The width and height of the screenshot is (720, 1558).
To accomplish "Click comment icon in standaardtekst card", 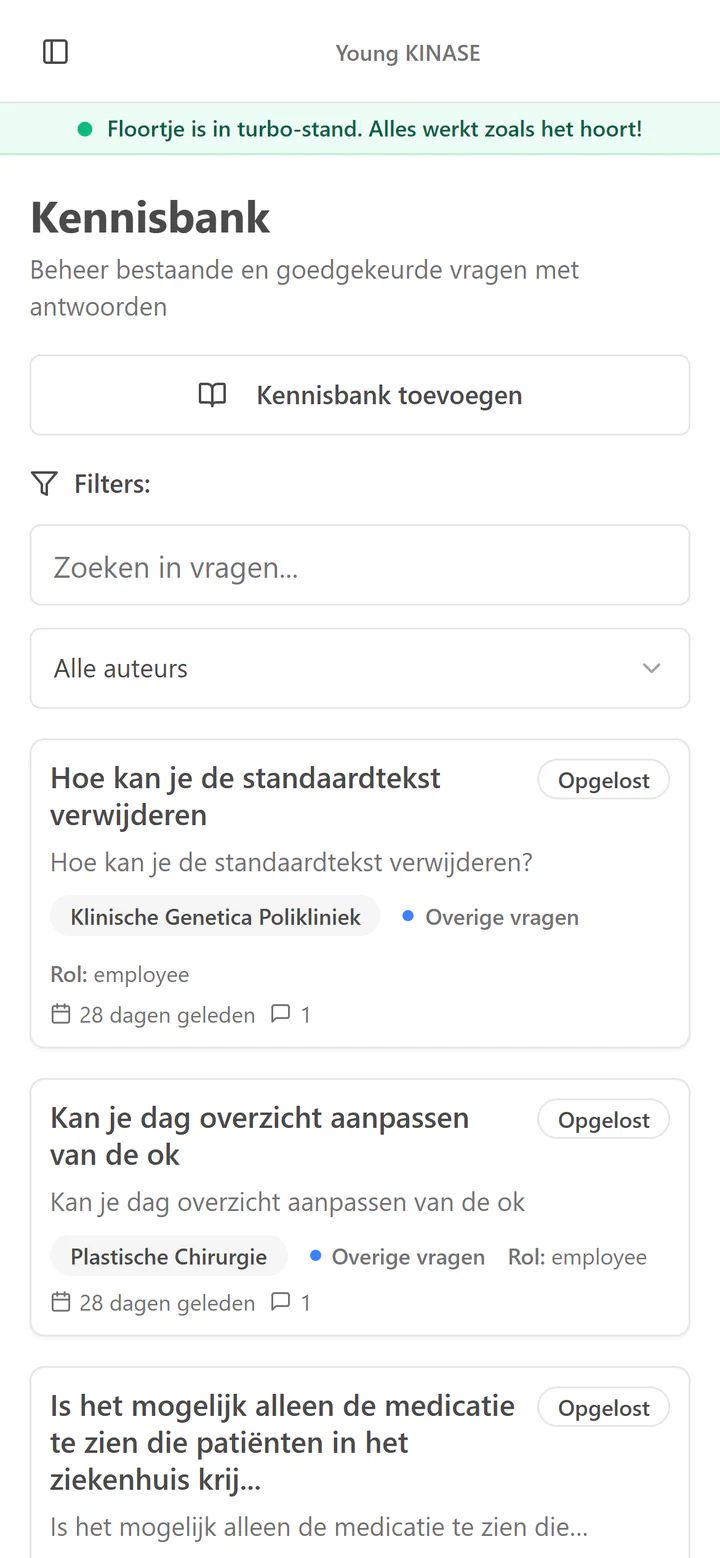I will pyautogui.click(x=281, y=1014).
